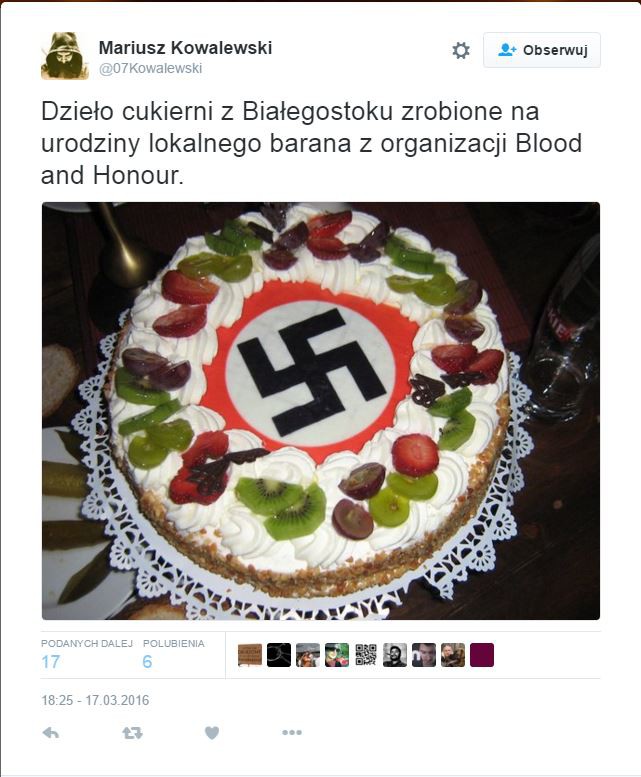The width and height of the screenshot is (641, 777).
Task: Open the first brown sign avatar
Action: [250, 655]
